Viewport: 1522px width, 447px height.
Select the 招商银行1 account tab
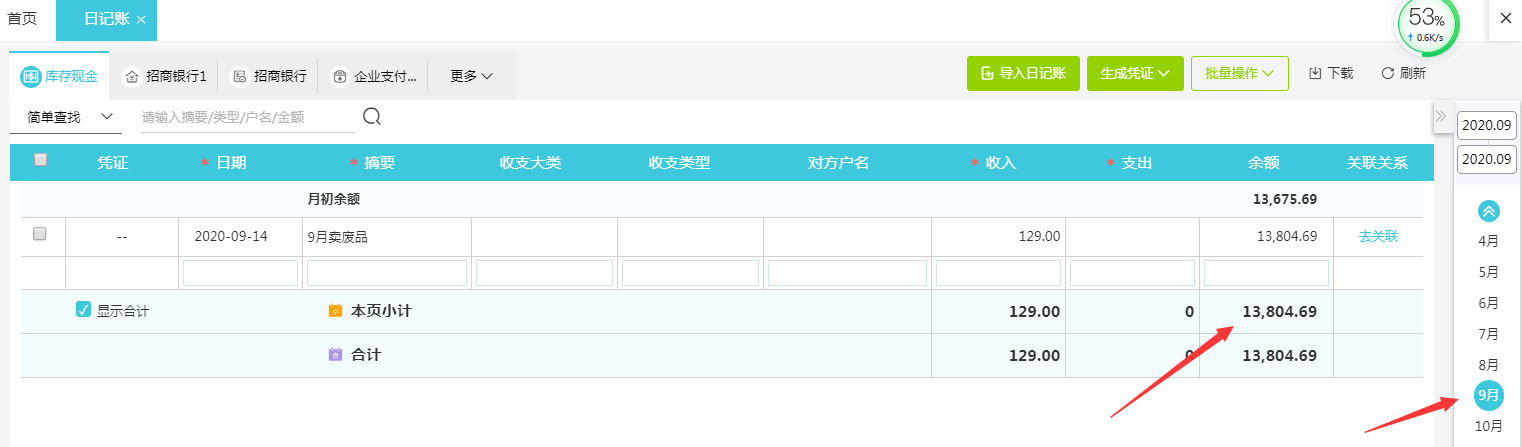pyautogui.click(x=164, y=76)
